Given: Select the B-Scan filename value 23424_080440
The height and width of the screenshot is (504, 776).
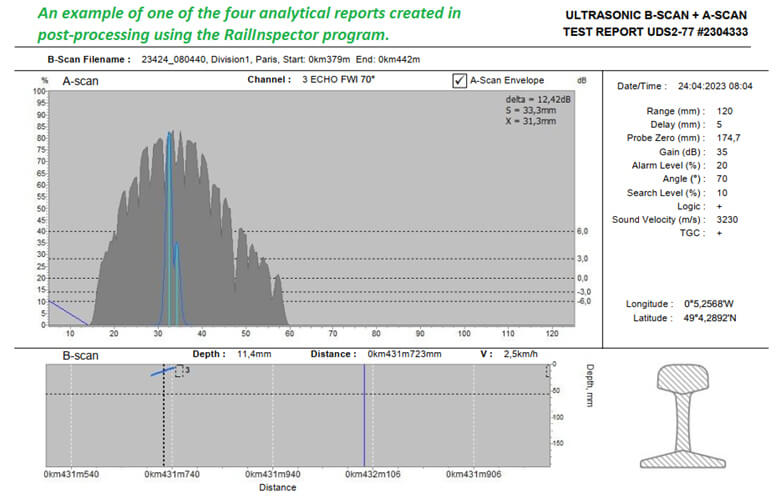Looking at the screenshot, I should coord(173,59).
